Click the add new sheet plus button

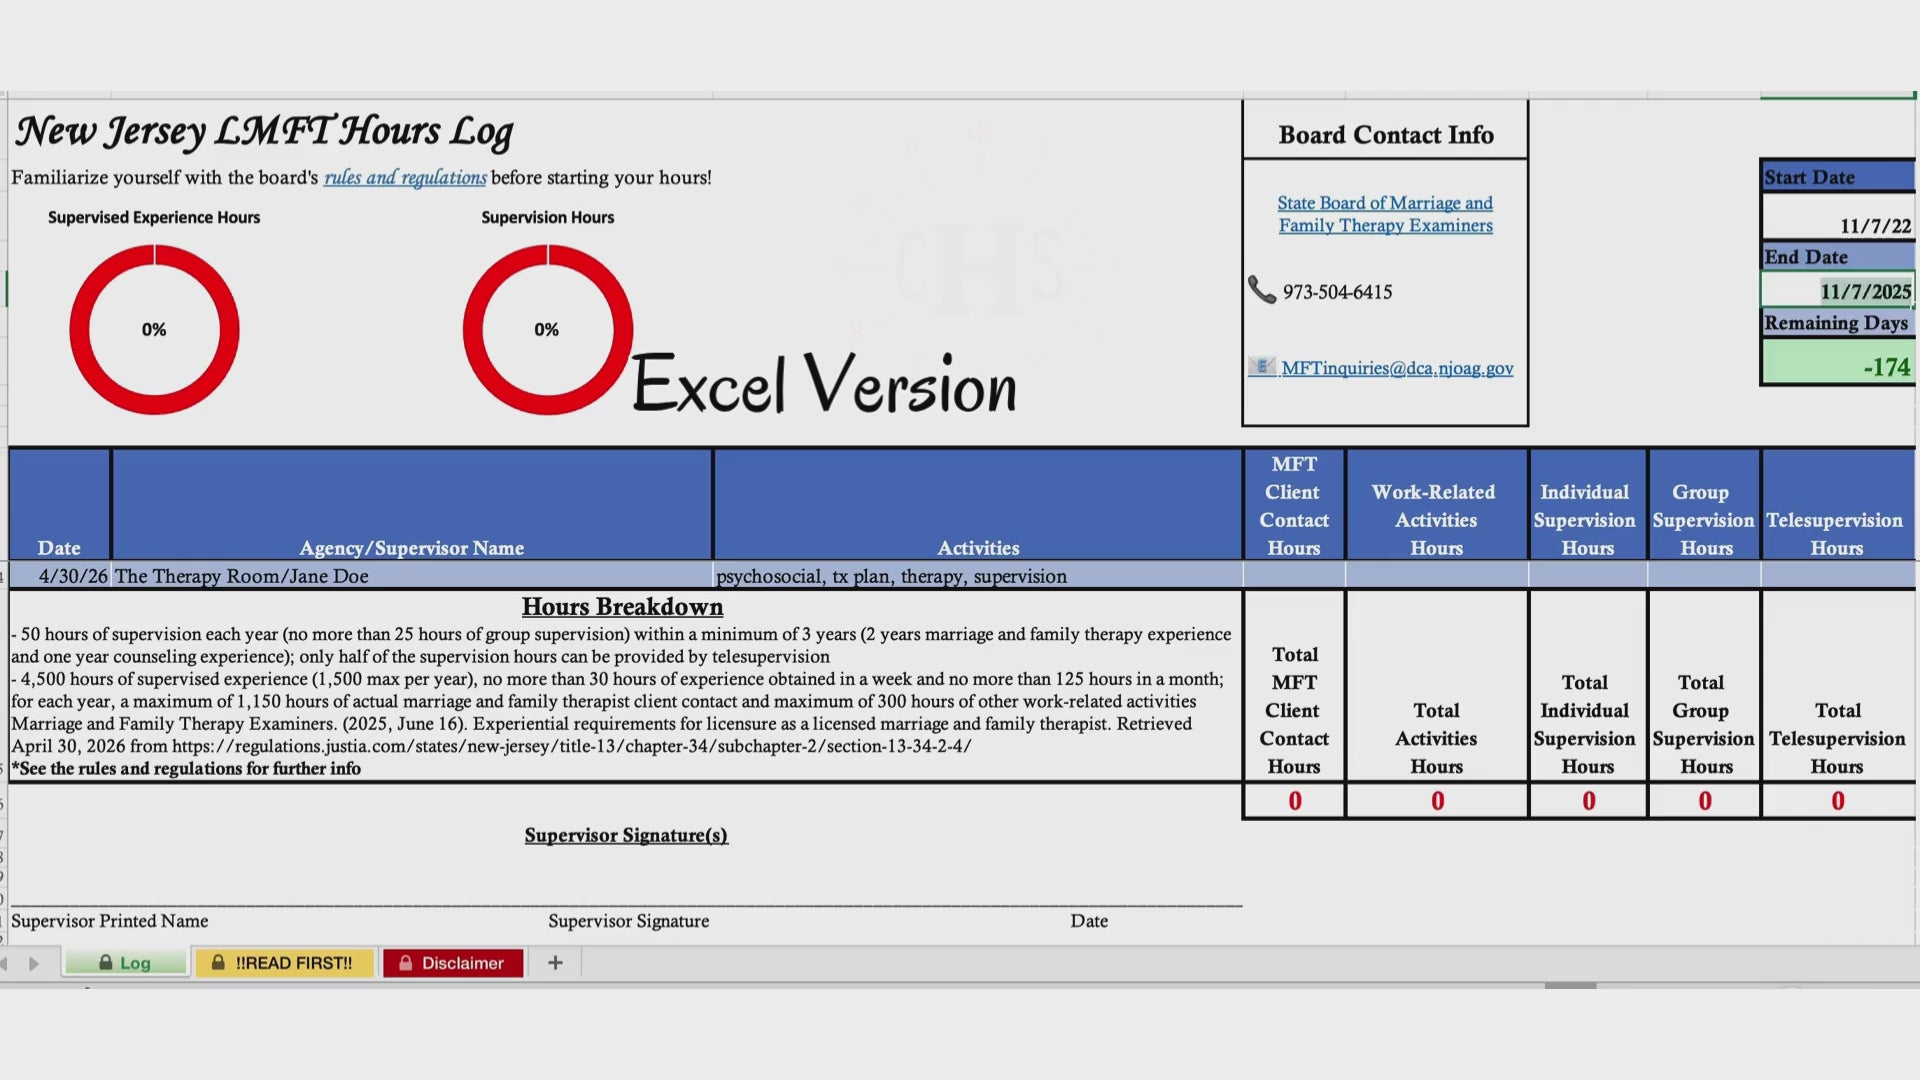pos(555,962)
